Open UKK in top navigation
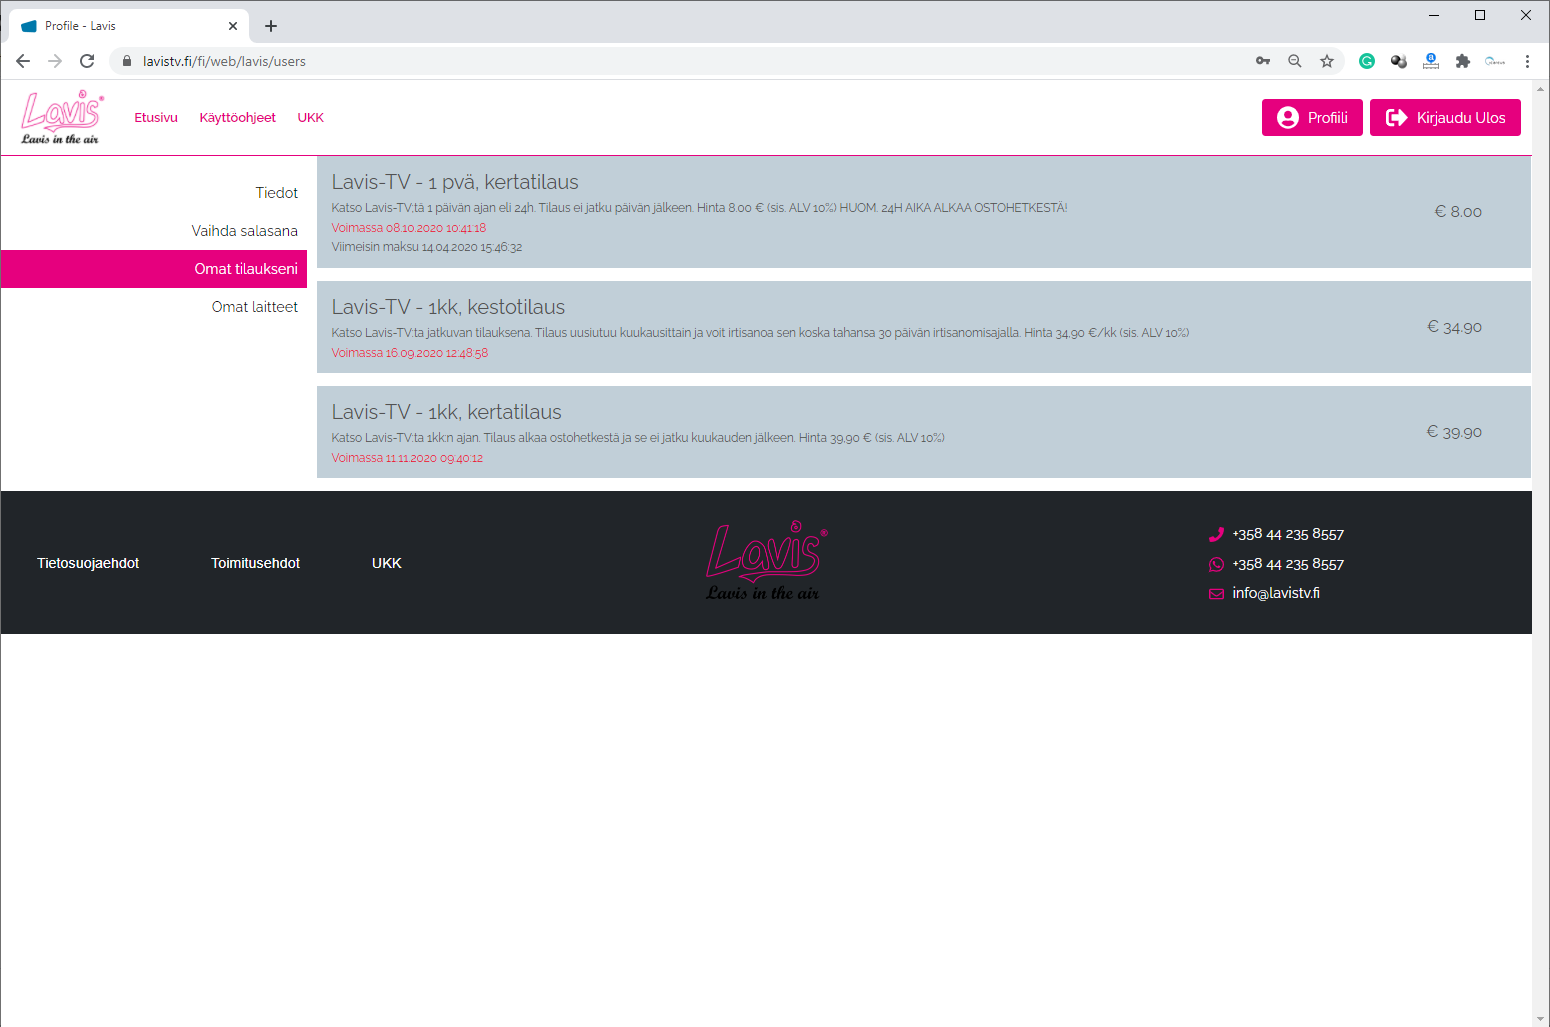Image resolution: width=1550 pixels, height=1027 pixels. (x=310, y=117)
